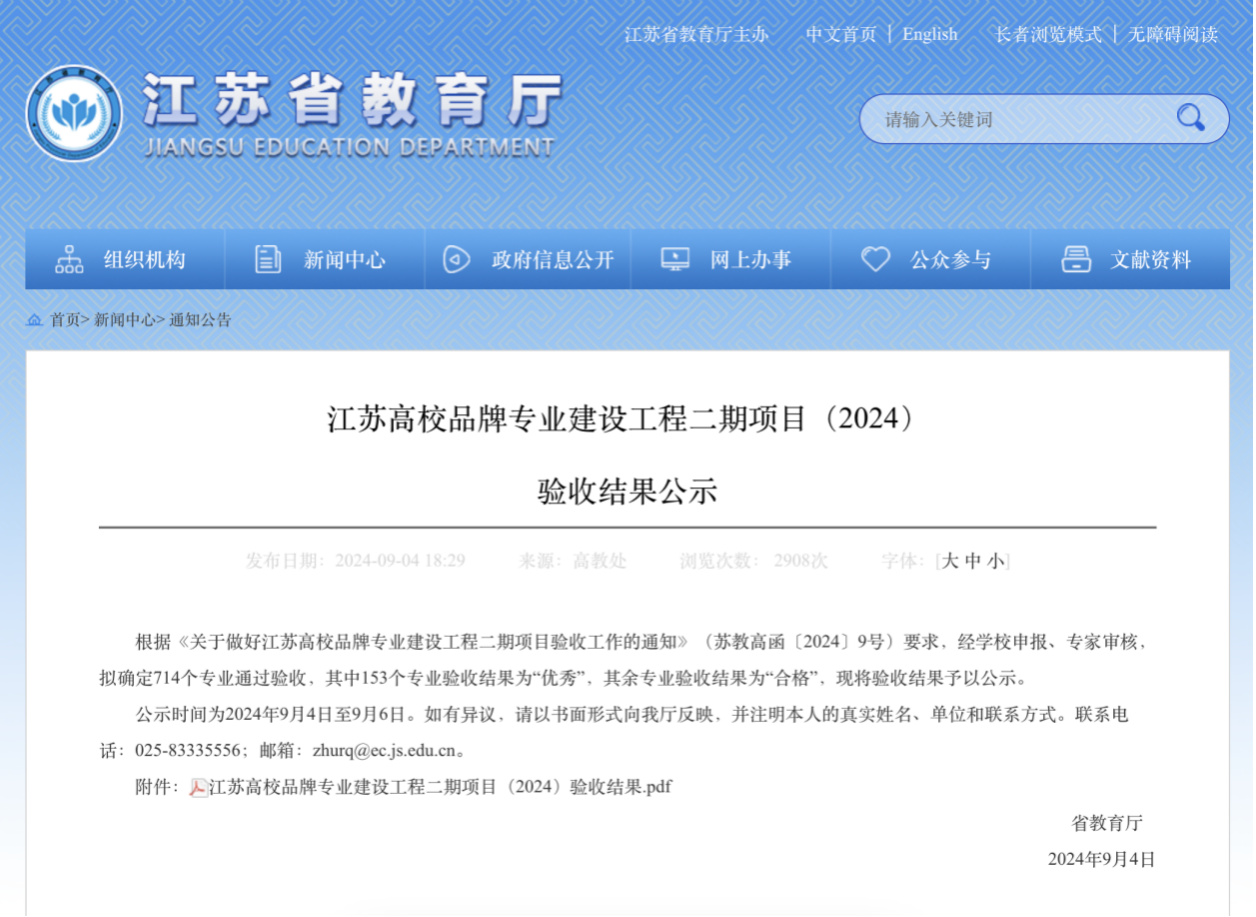Switch to the English site version
The height and width of the screenshot is (917, 1256).
(929, 34)
